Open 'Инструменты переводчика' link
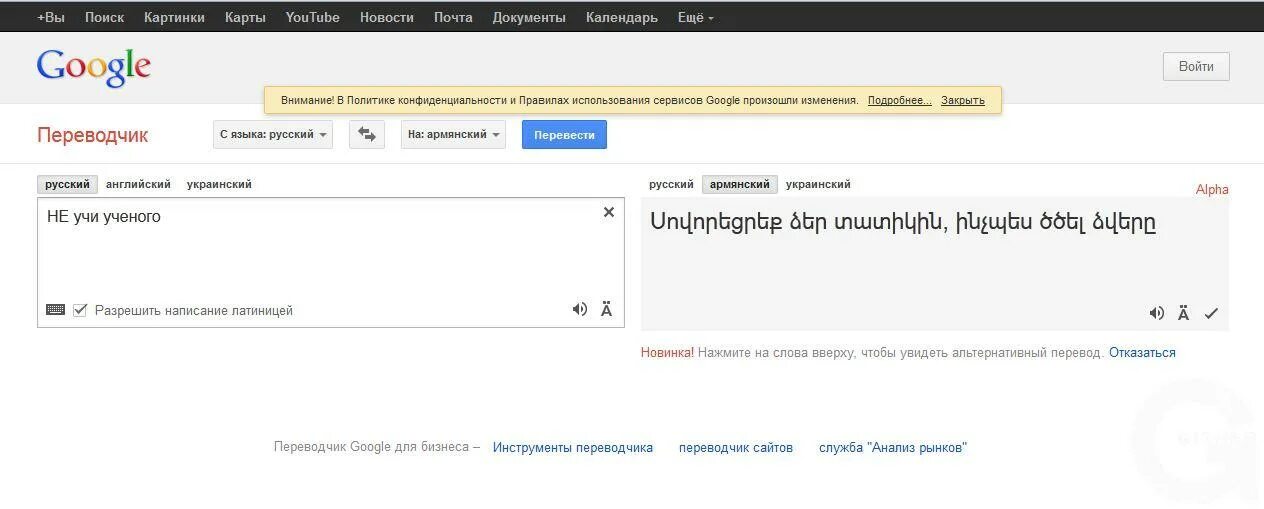The height and width of the screenshot is (509, 1264). click(x=573, y=447)
